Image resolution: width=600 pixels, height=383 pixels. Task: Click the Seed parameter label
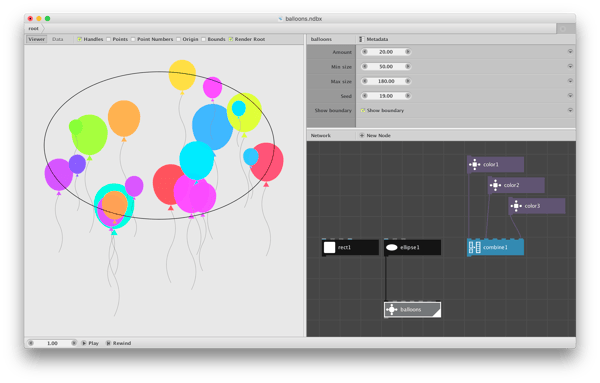[x=346, y=96]
